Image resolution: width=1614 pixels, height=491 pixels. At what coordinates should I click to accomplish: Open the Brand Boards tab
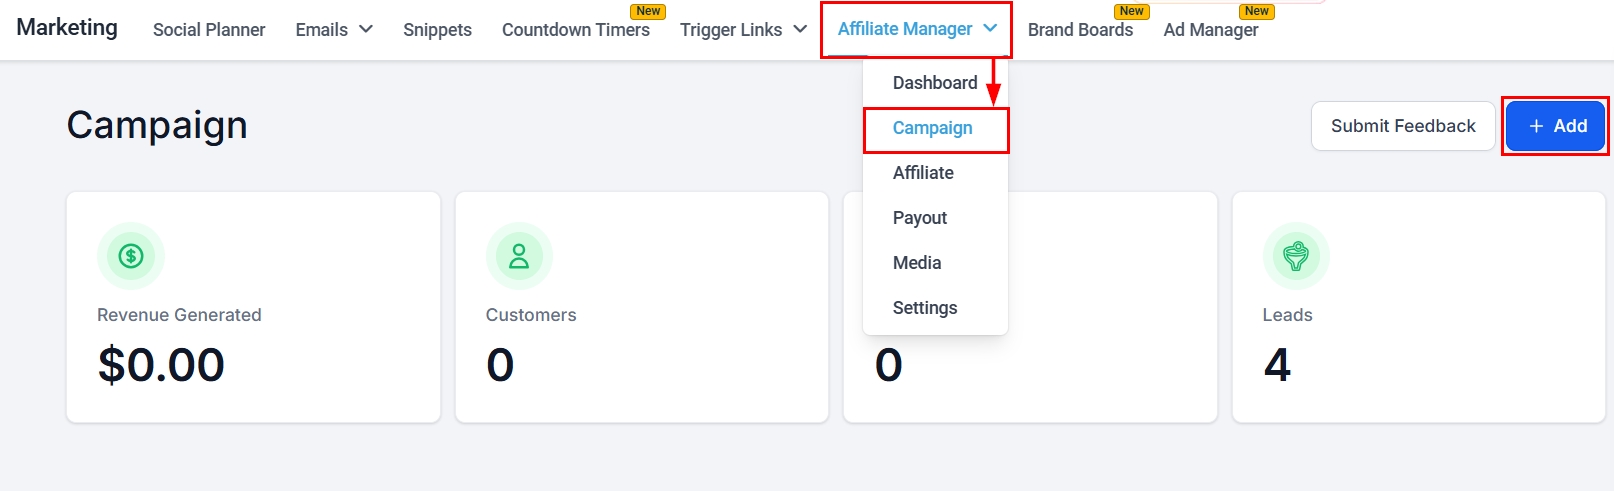click(x=1080, y=30)
